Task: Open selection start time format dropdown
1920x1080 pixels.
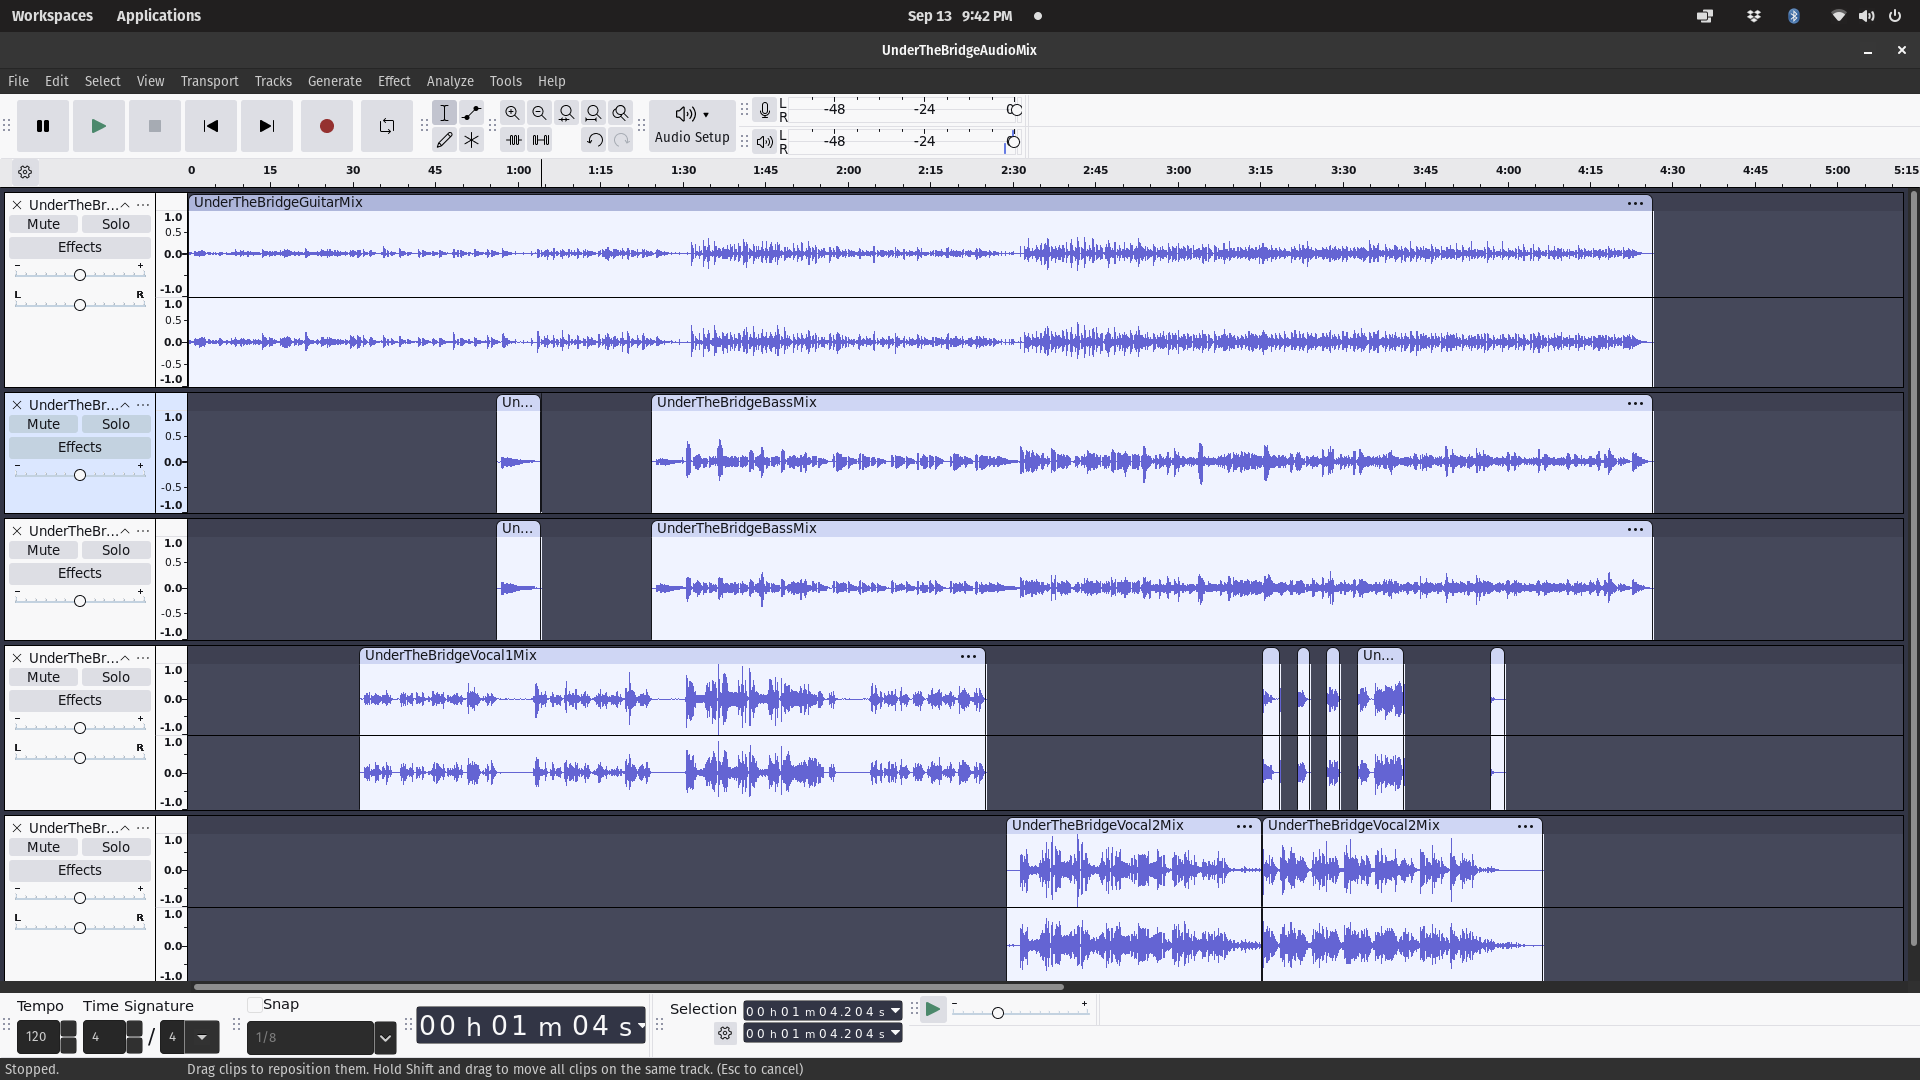Action: coord(895,1011)
